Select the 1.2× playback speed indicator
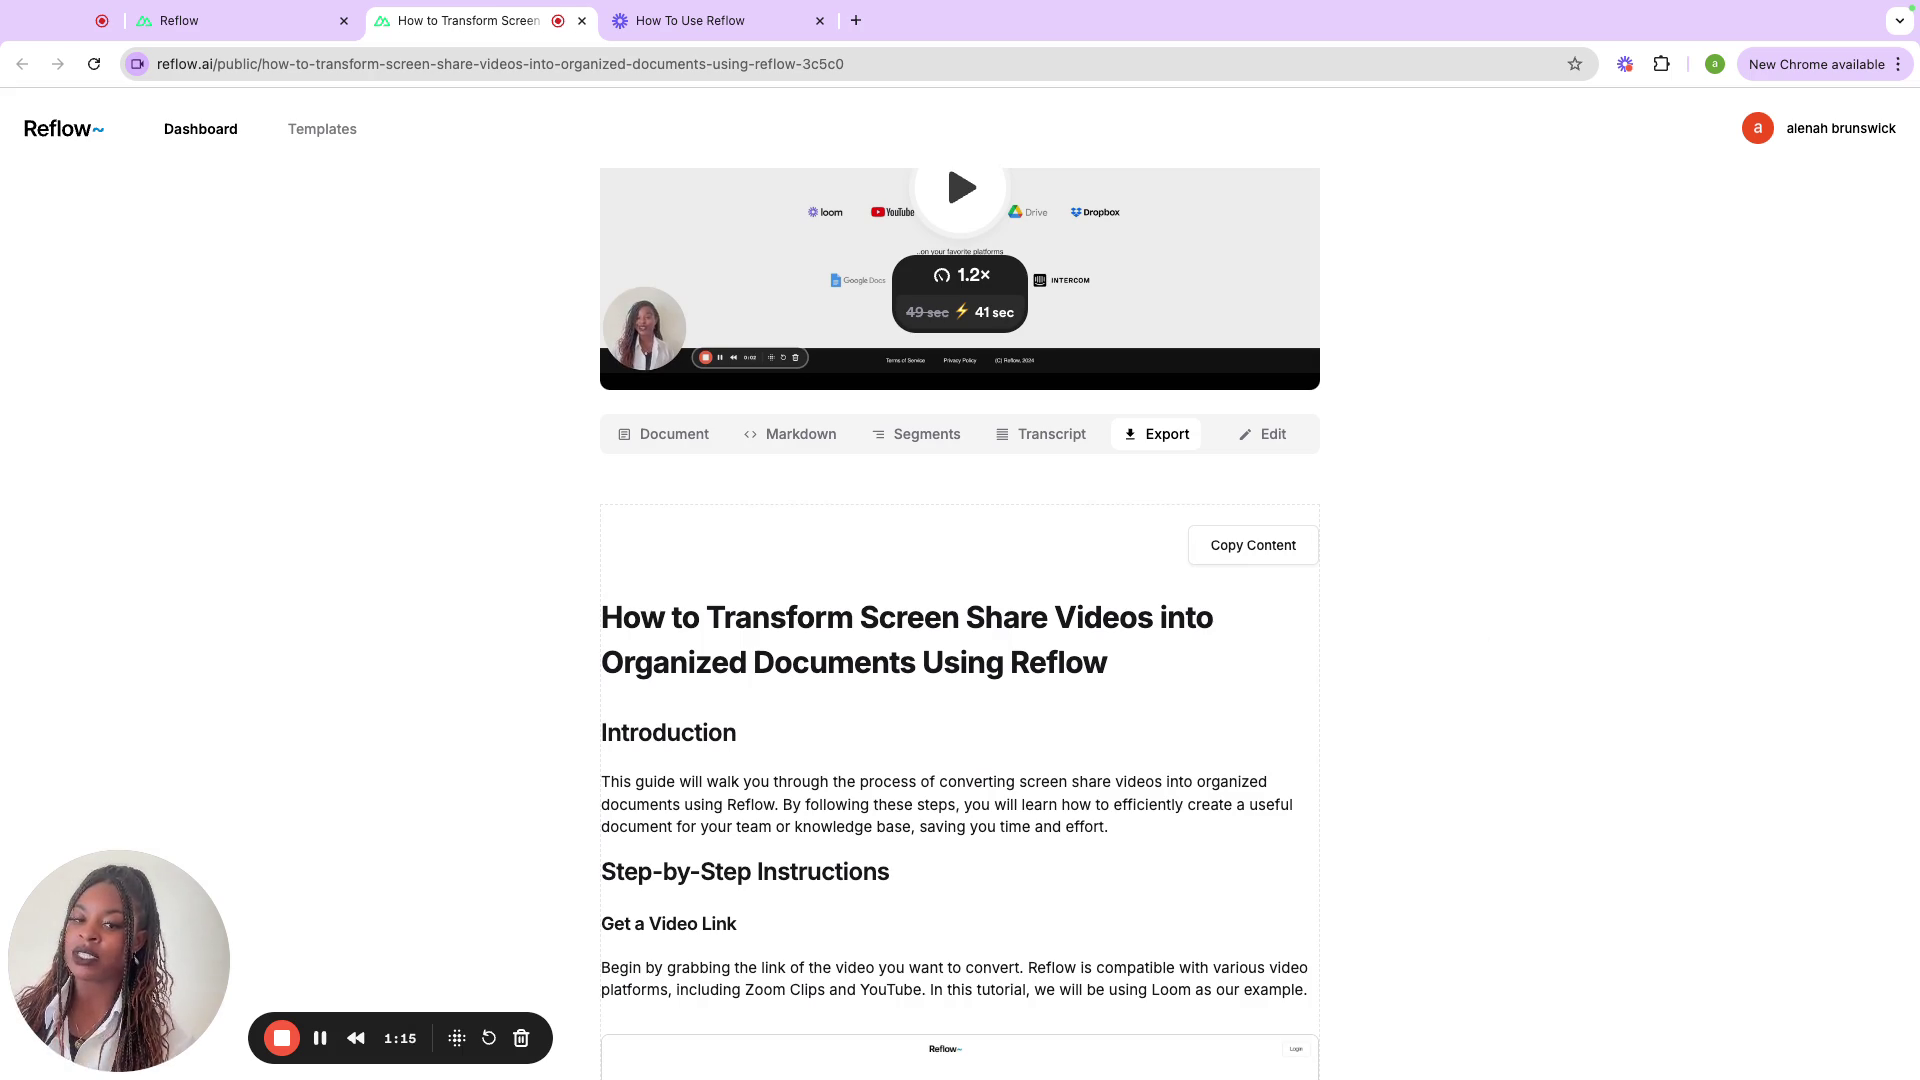1920x1080 pixels. (x=962, y=275)
